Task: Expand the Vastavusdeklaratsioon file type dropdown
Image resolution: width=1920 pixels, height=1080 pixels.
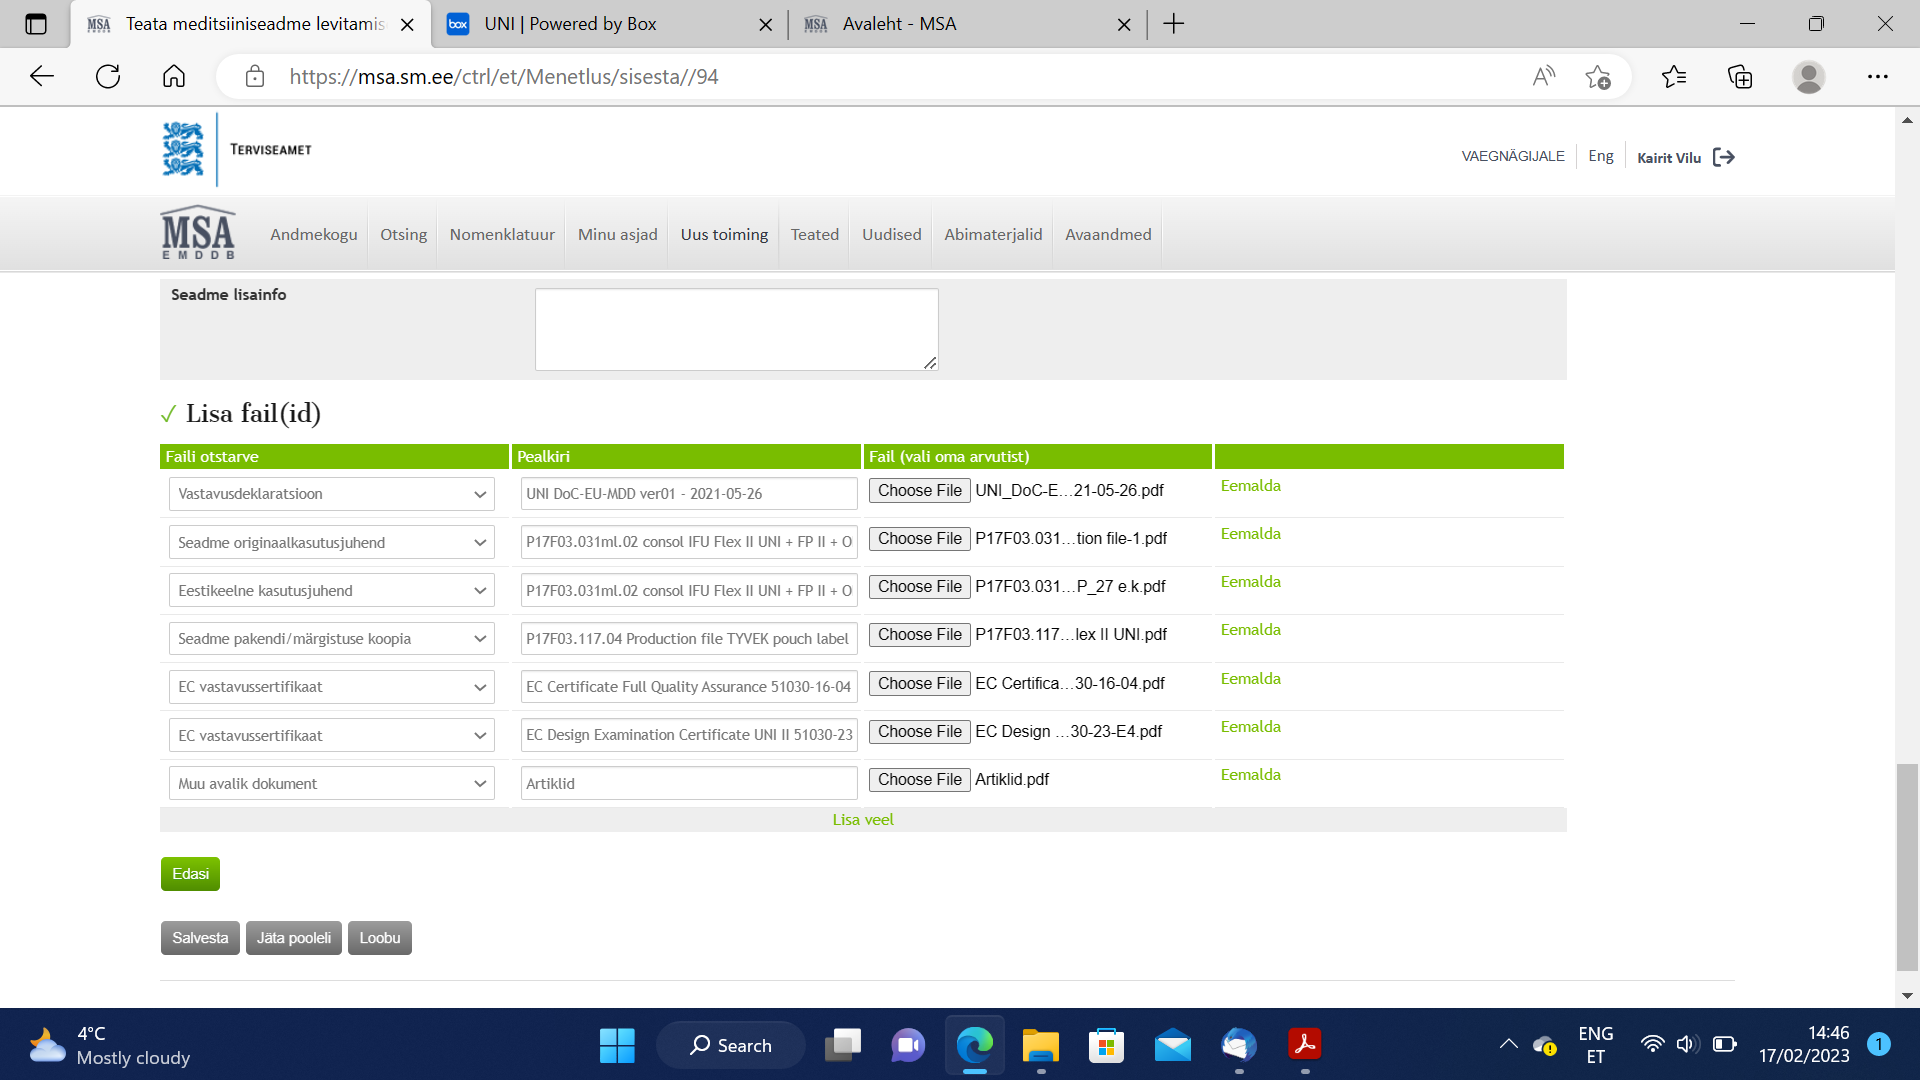Action: 332,494
